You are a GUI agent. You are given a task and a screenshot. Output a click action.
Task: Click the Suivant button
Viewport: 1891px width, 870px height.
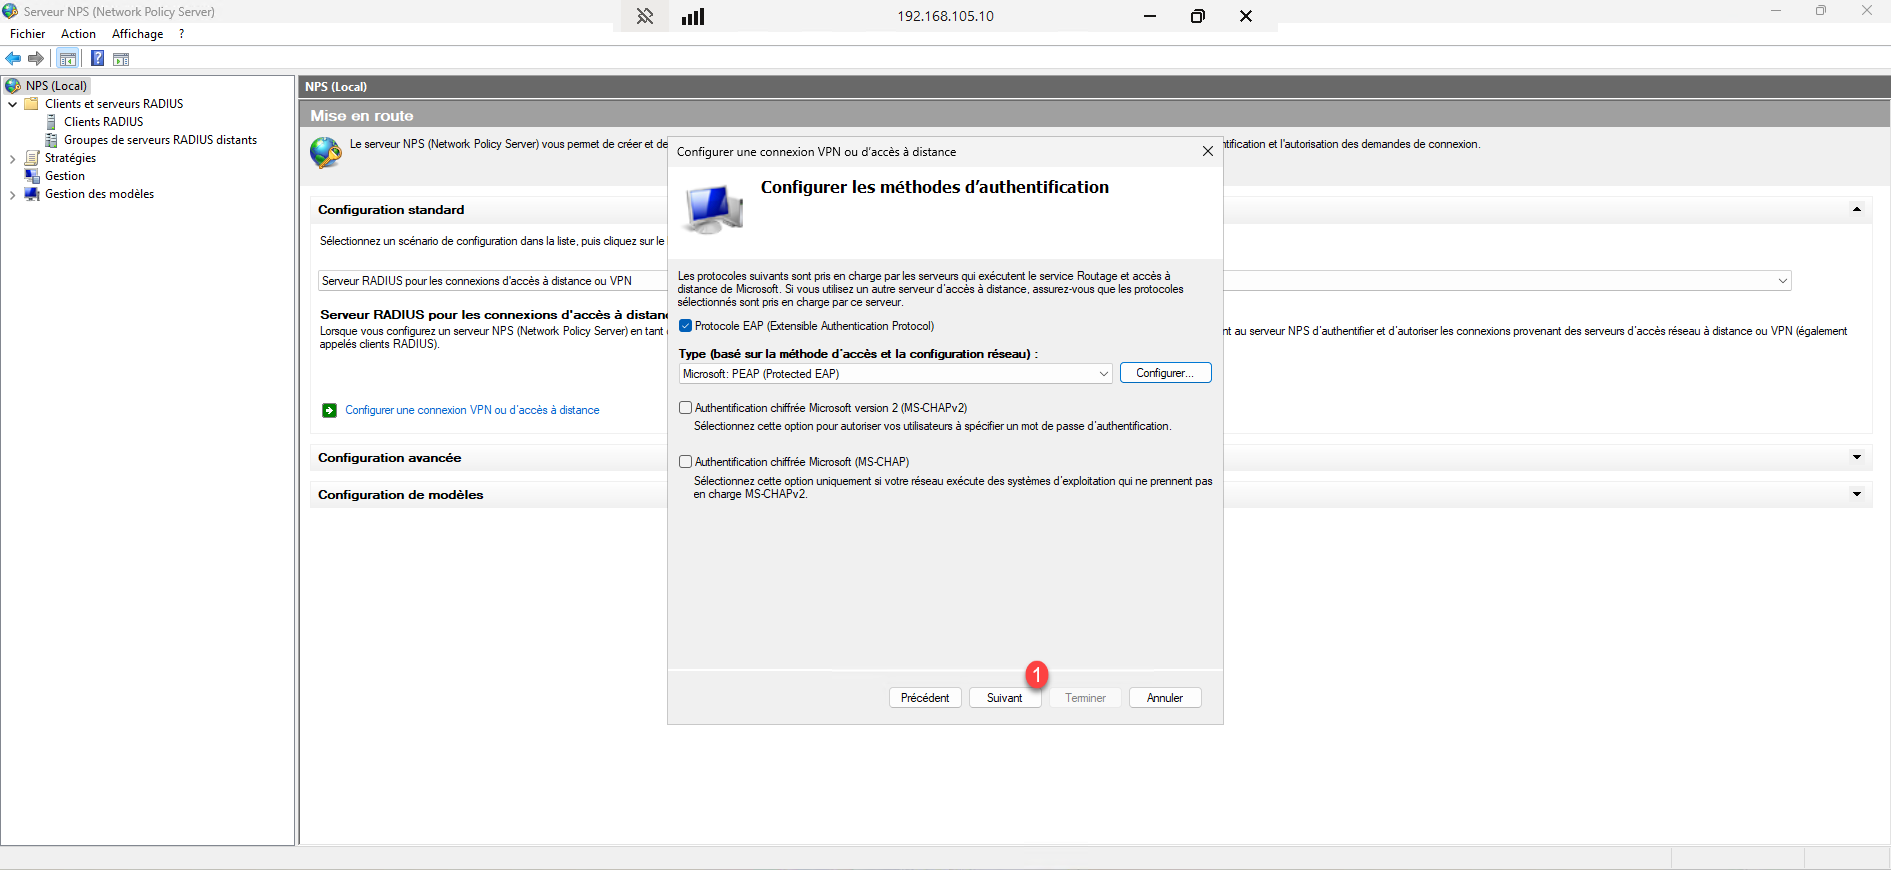pyautogui.click(x=1004, y=698)
